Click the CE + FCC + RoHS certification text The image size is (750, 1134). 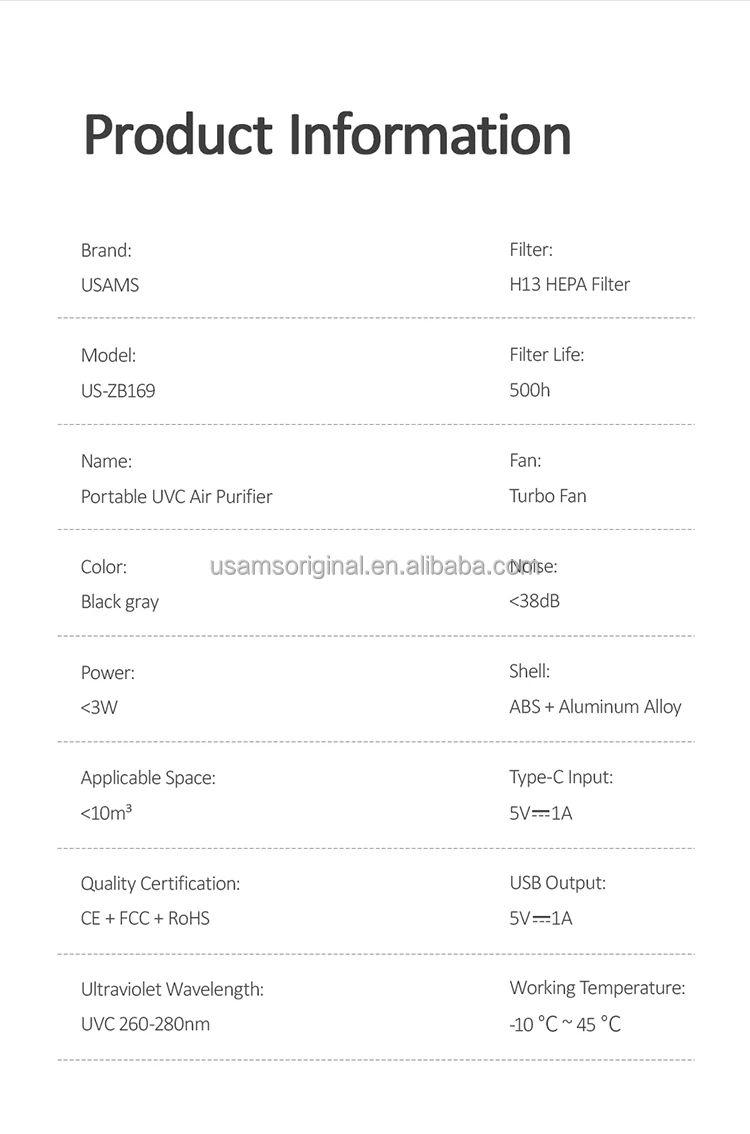(145, 918)
